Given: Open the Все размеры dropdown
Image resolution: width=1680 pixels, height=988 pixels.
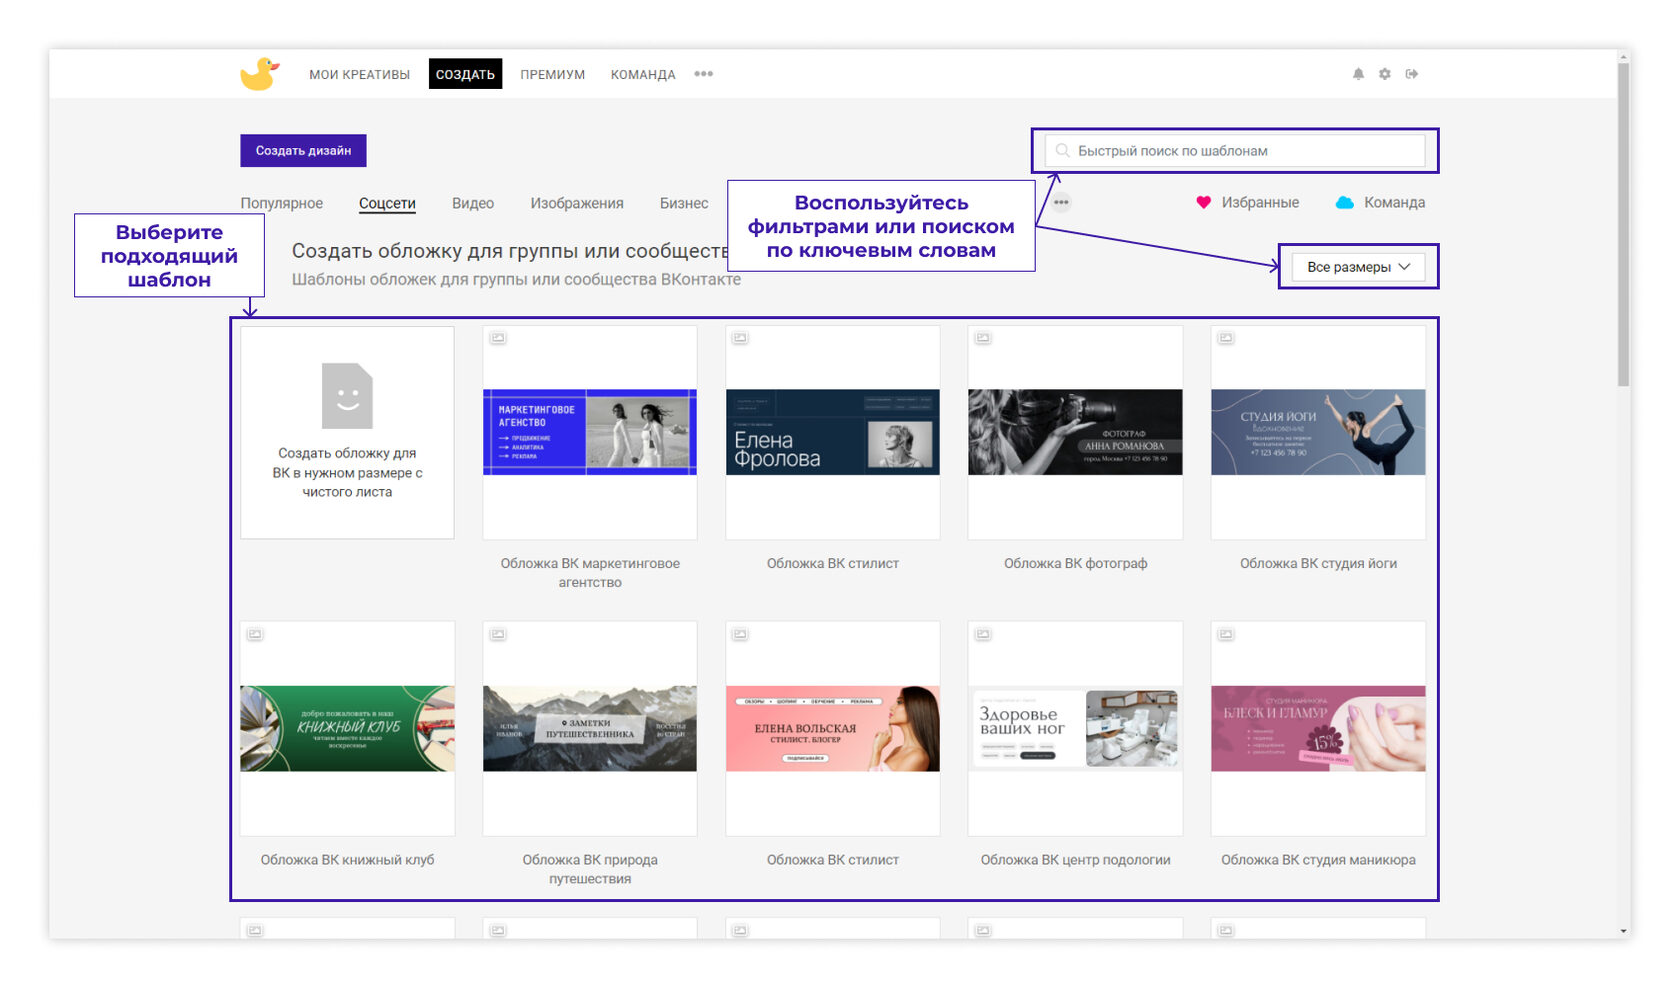Looking at the screenshot, I should (x=1358, y=267).
